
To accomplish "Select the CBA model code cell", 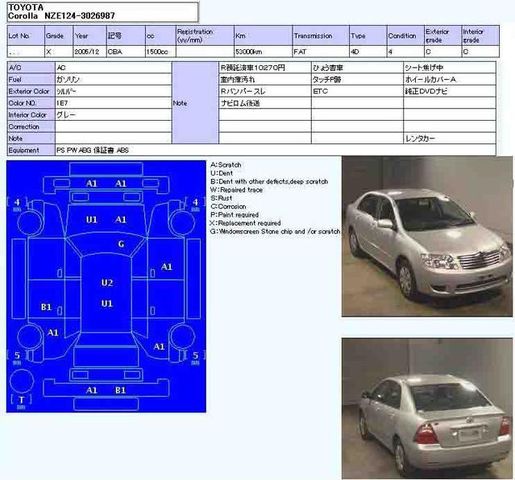I will 126,52.
